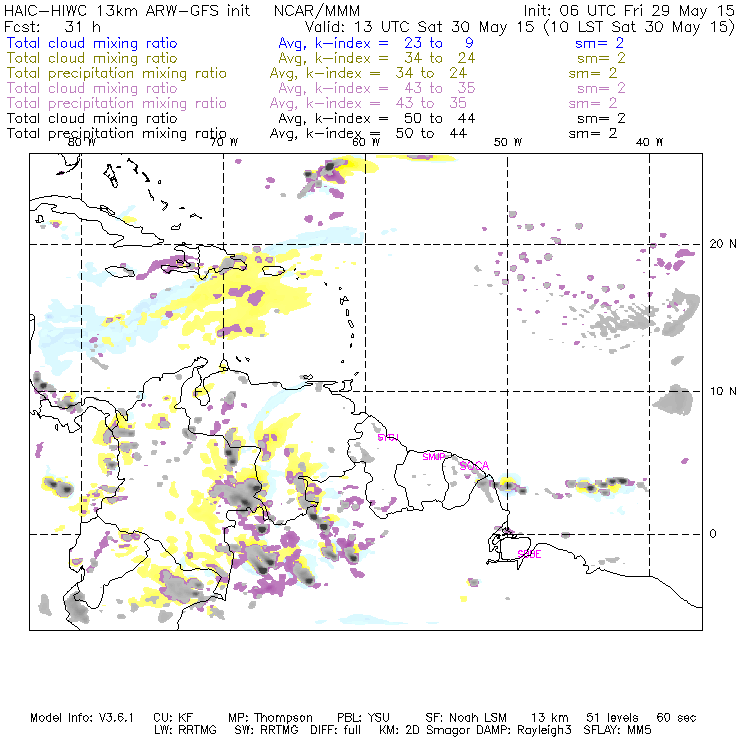The width and height of the screenshot is (740, 740).
Task: Click the magenta 'SMJP' station label
Action: click(x=434, y=457)
